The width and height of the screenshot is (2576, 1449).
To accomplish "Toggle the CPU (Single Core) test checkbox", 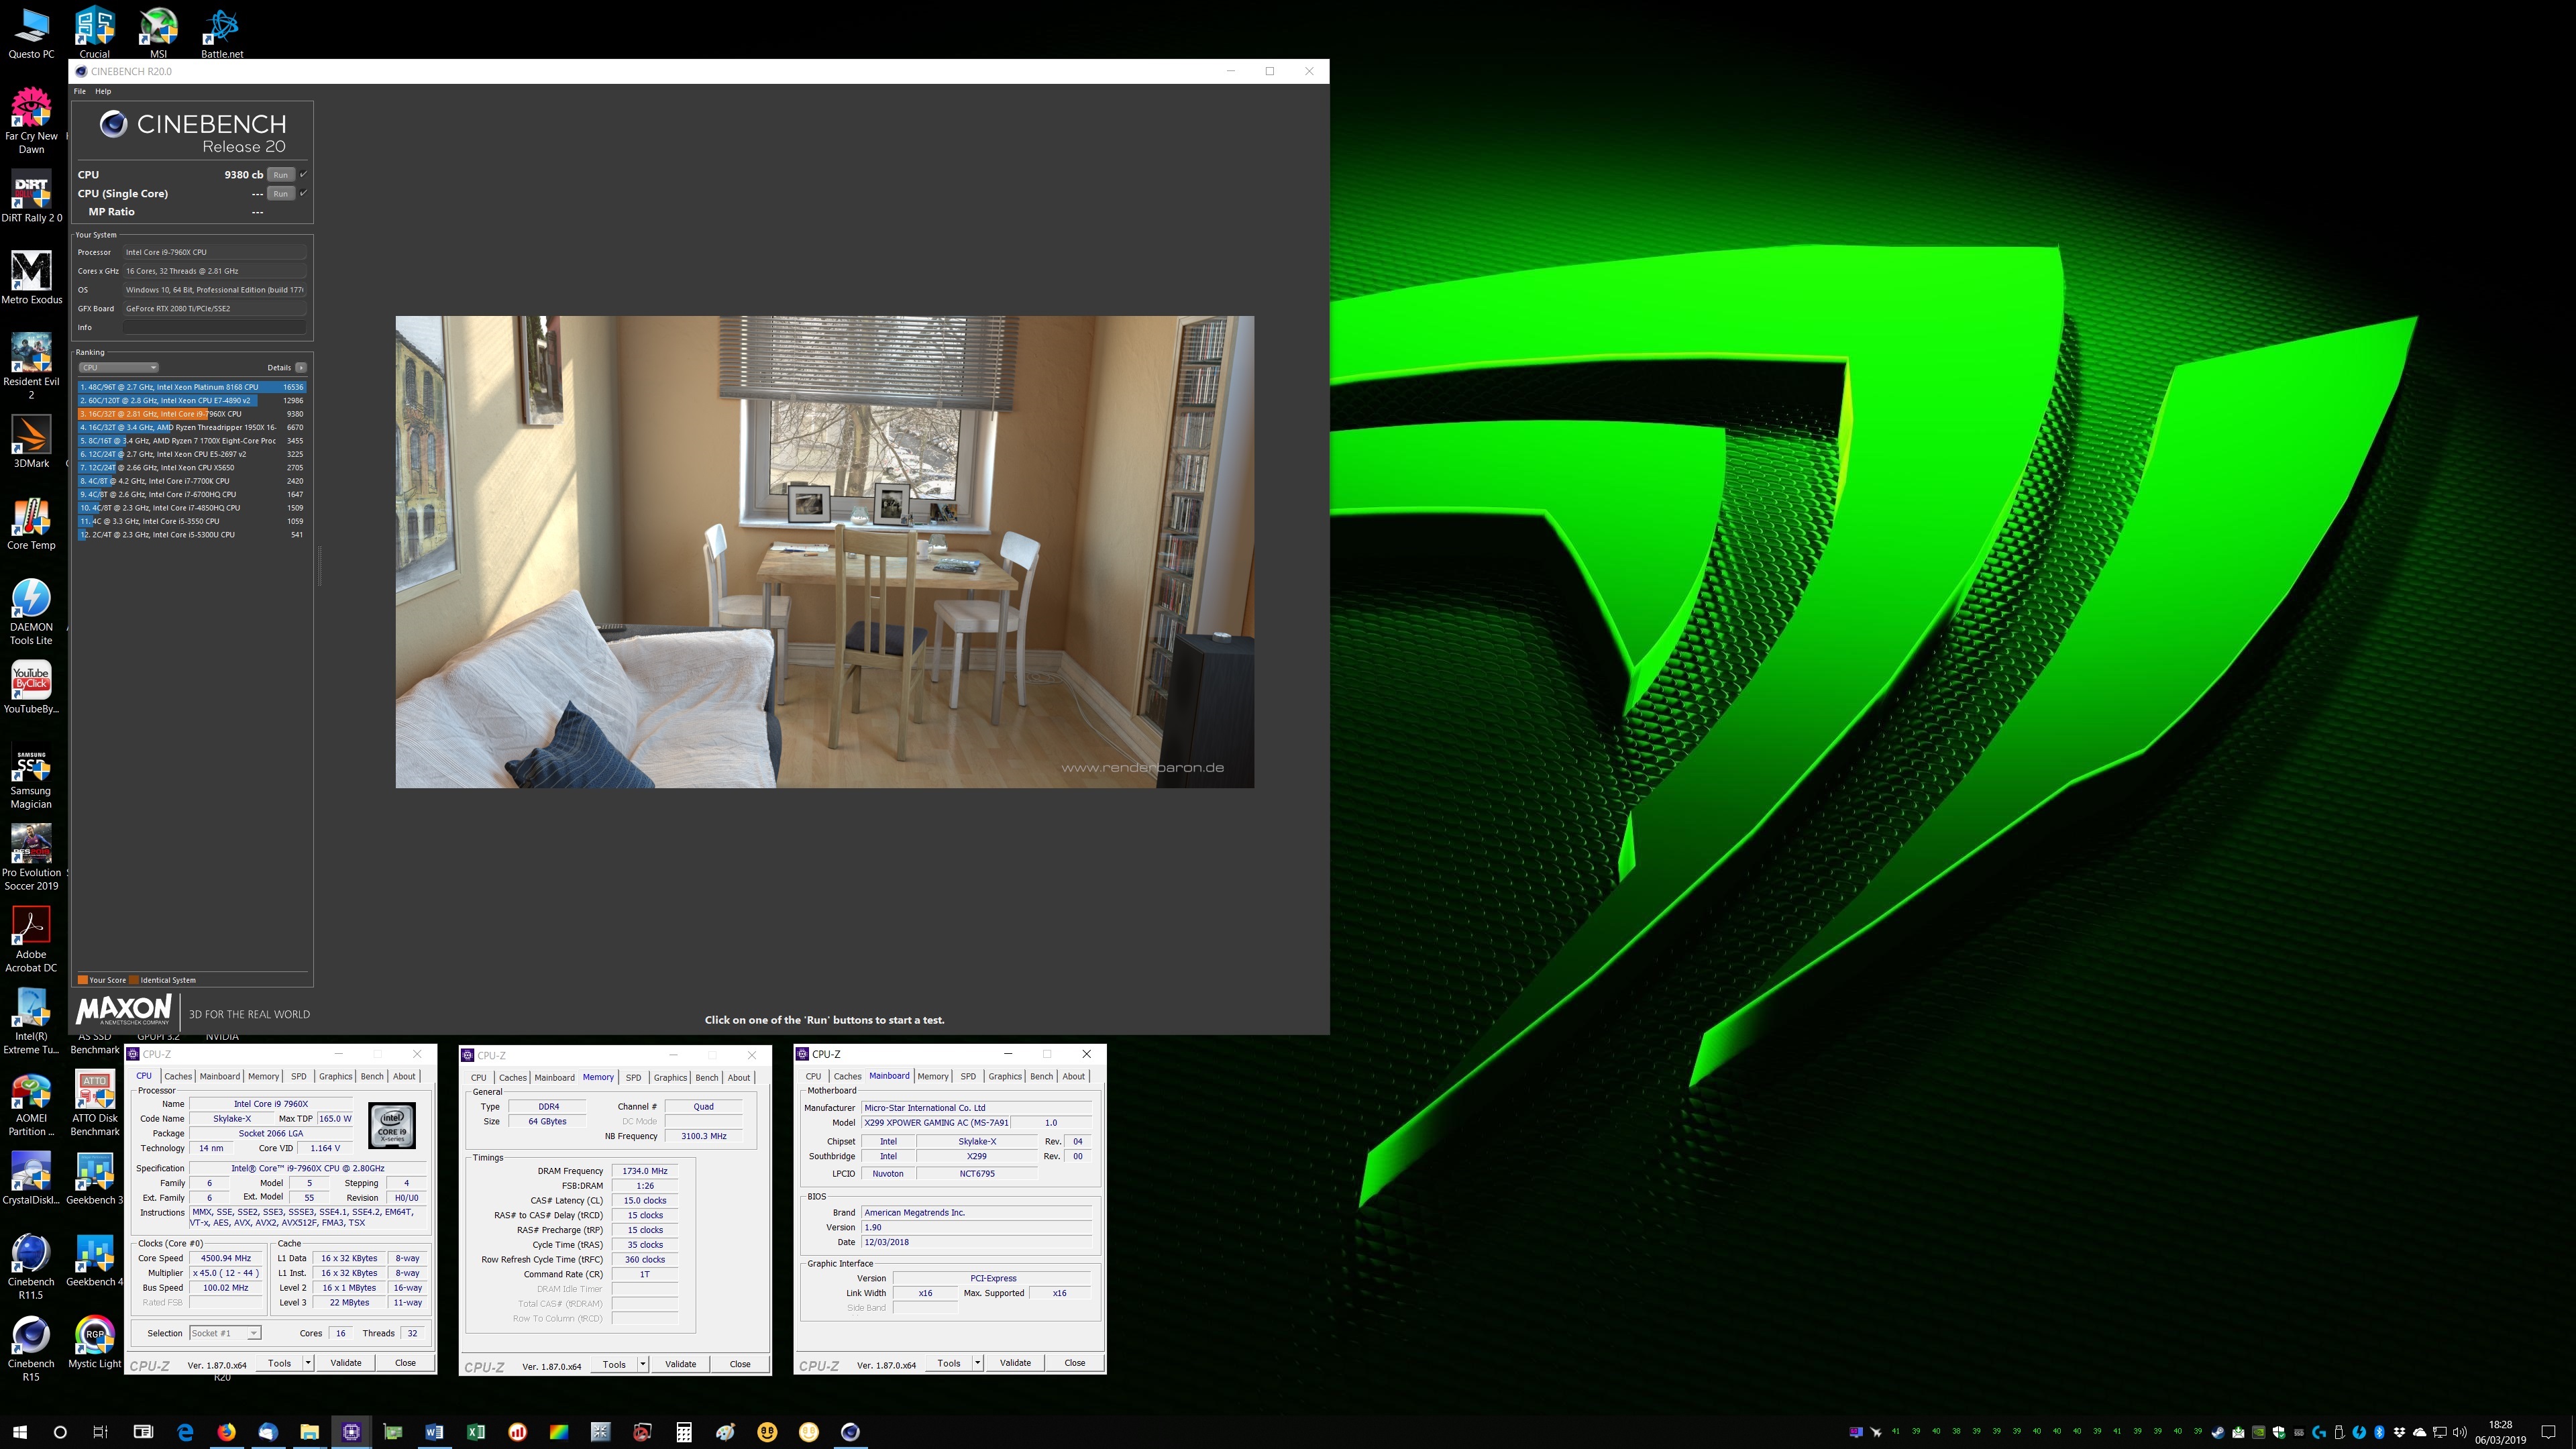I will pos(303,193).
